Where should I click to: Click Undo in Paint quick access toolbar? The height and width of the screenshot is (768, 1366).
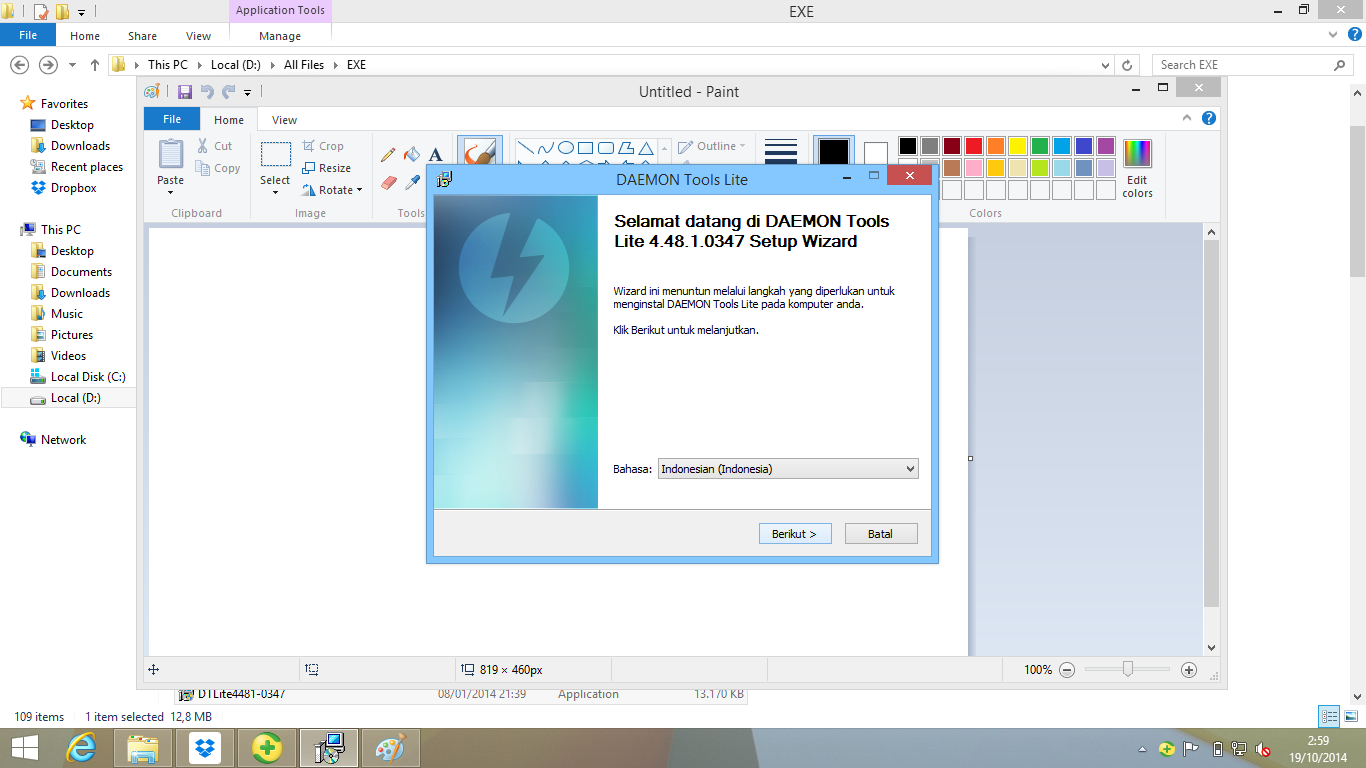coord(207,92)
